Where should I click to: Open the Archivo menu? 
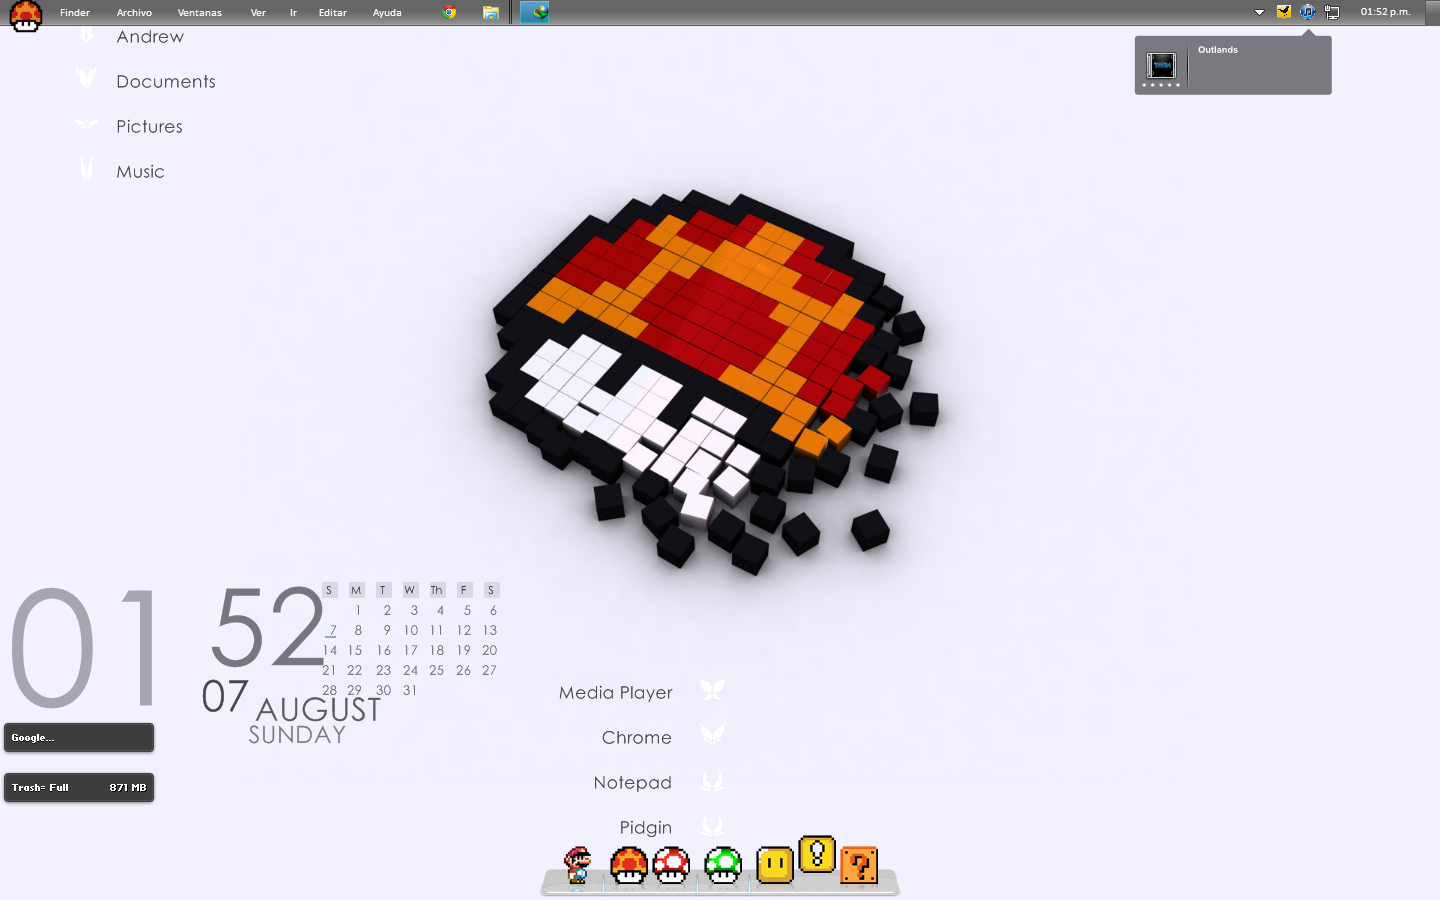click(134, 12)
